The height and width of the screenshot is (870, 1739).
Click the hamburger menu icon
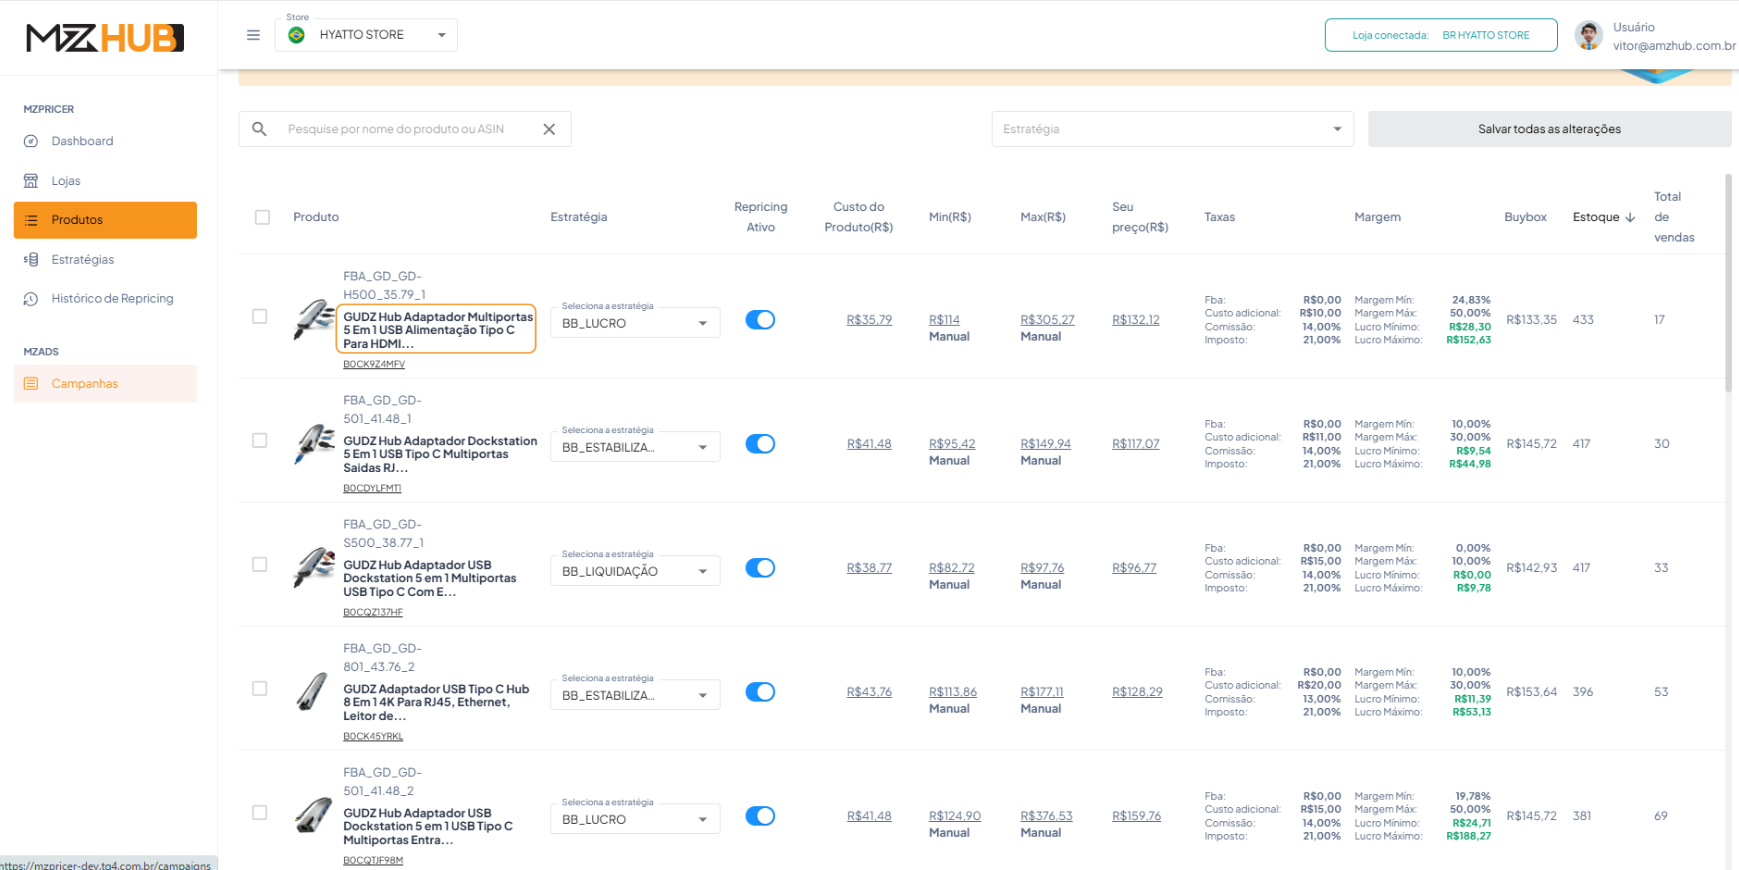coord(253,35)
